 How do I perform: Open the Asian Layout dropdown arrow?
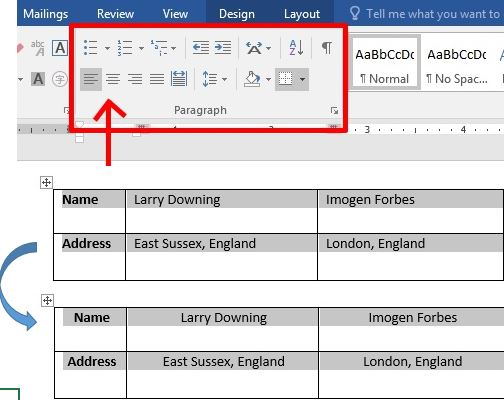pyautogui.click(x=269, y=49)
